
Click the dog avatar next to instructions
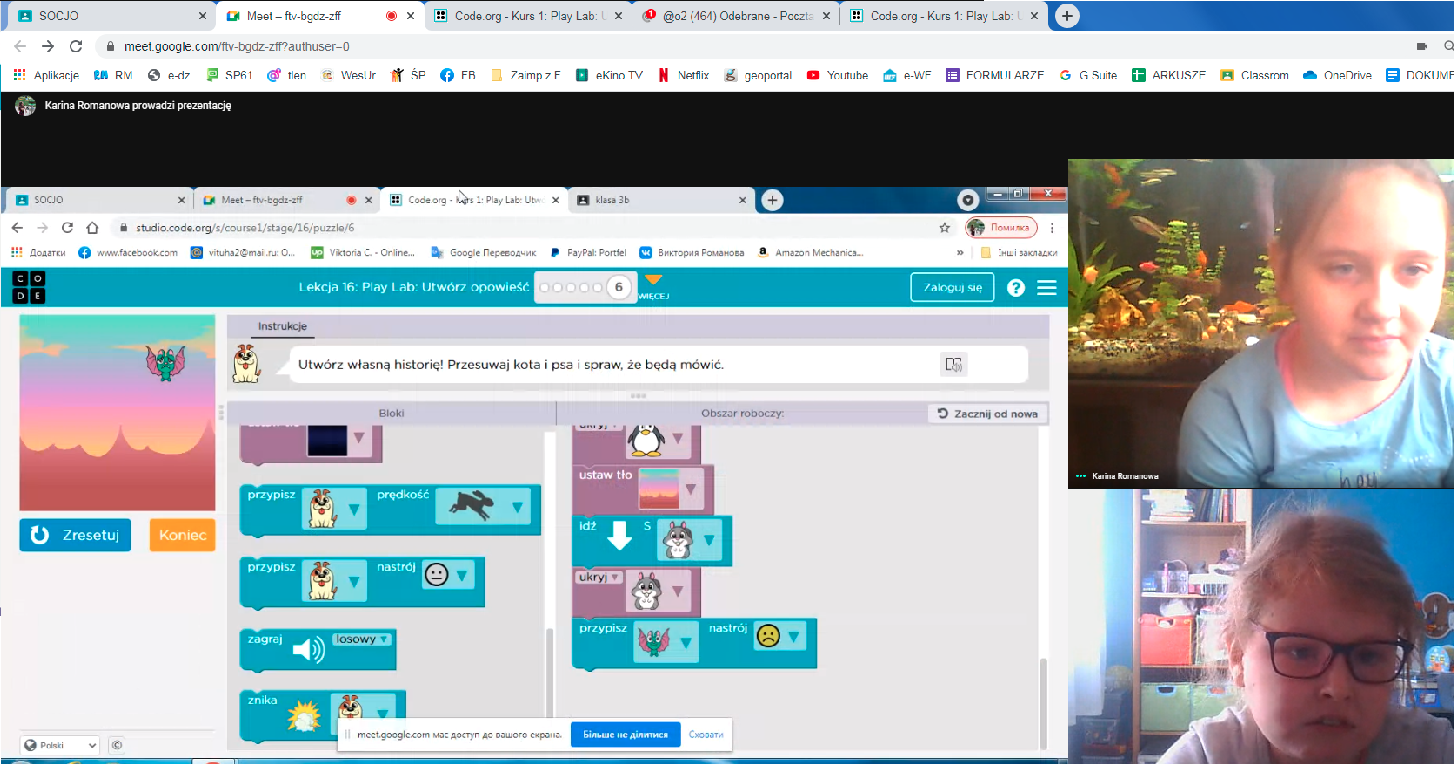pyautogui.click(x=246, y=364)
